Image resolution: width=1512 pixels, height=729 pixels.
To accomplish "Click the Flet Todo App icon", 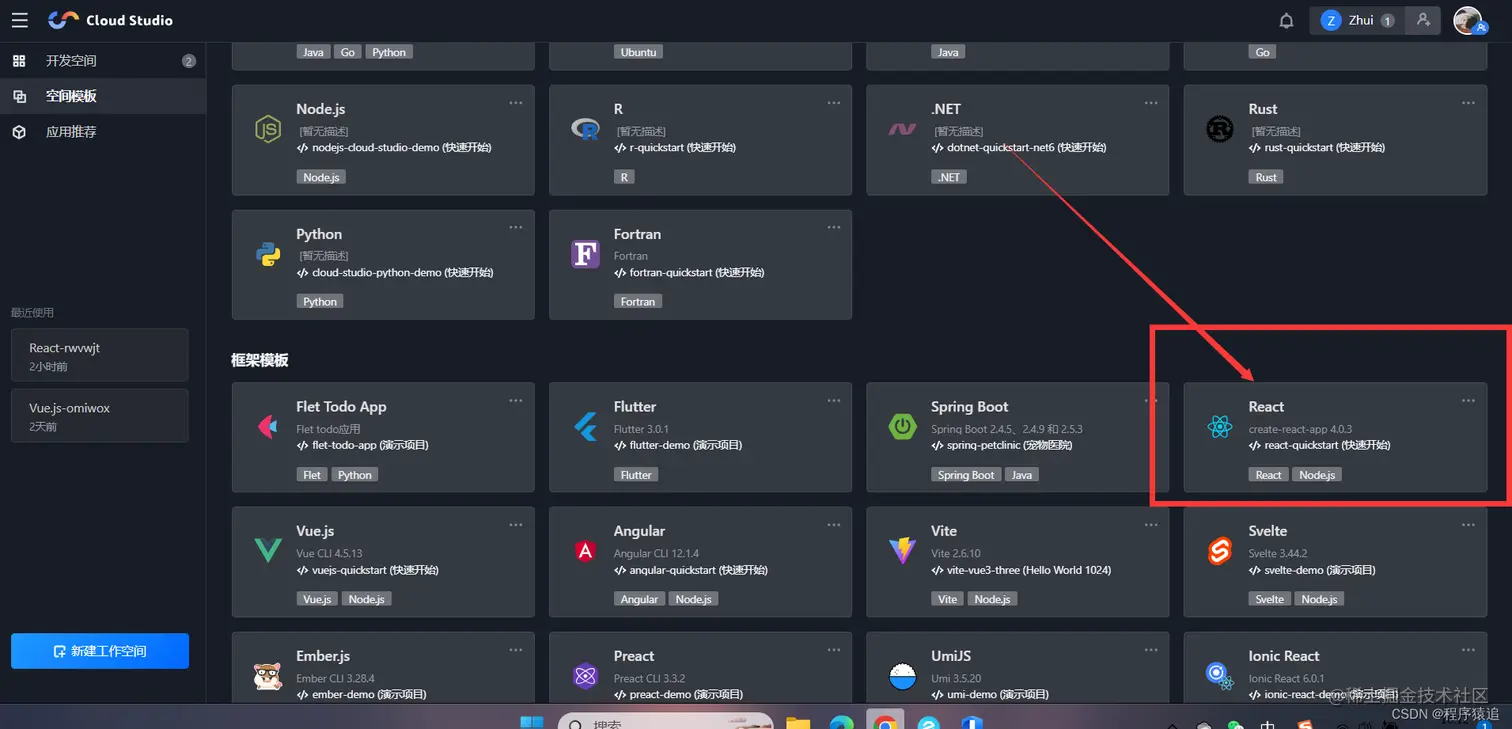I will 268,427.
